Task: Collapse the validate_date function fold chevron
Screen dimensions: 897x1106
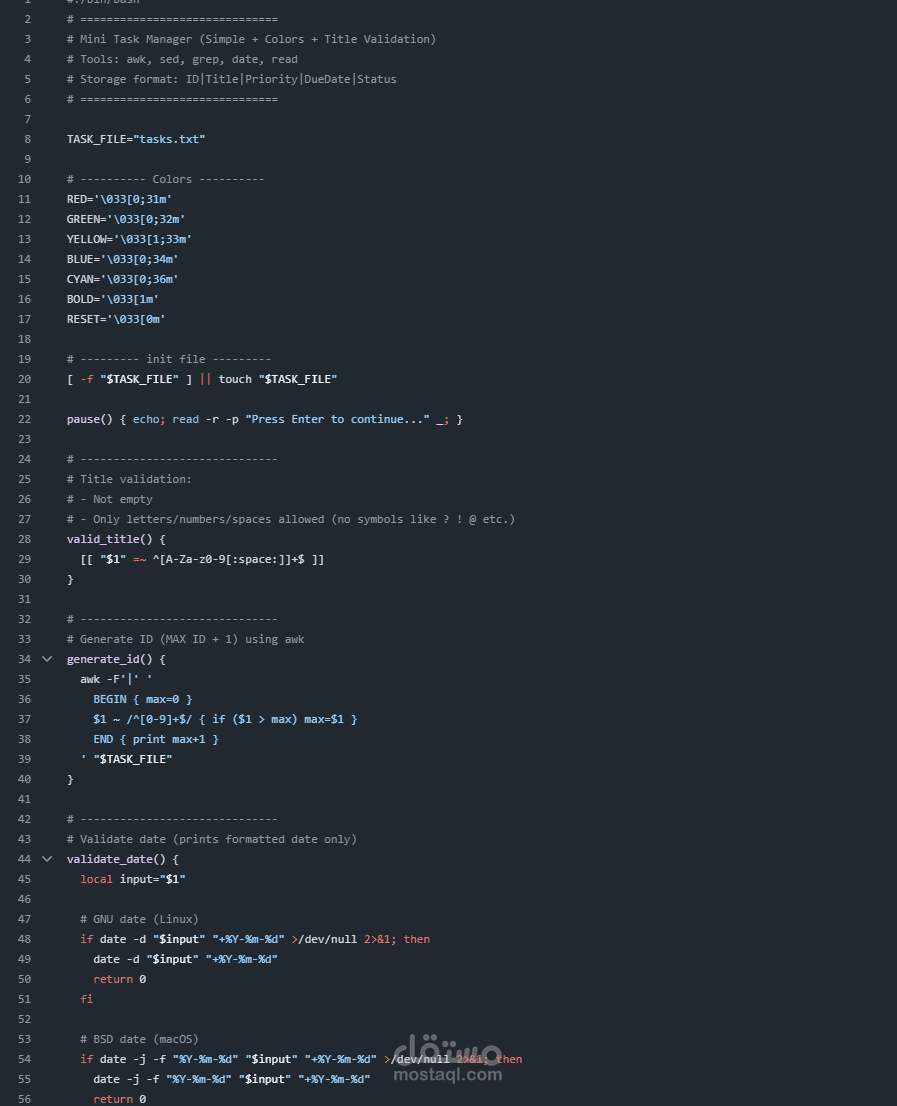Action: [47, 859]
